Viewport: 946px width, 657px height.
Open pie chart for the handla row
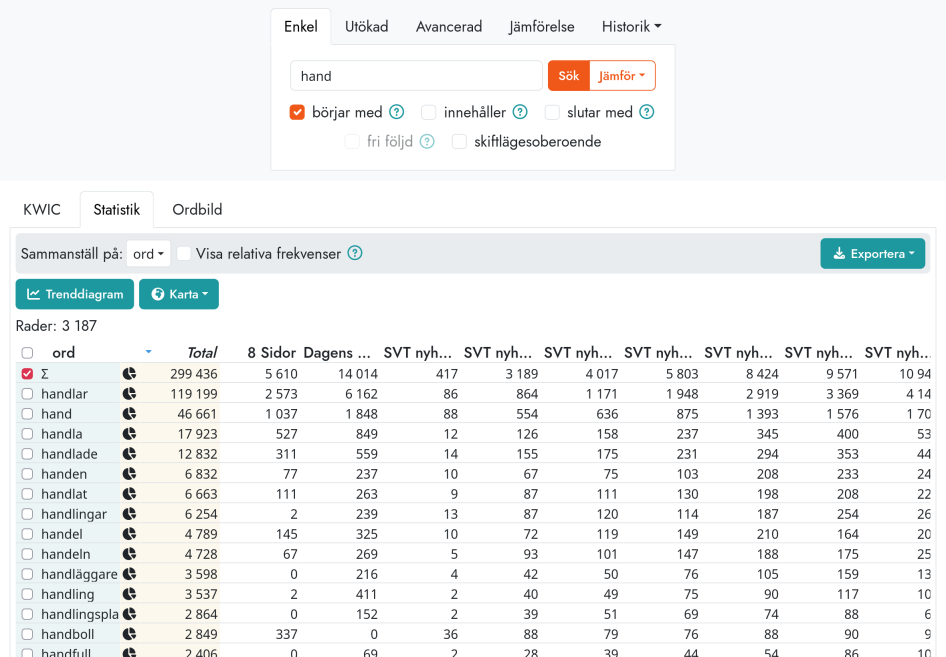point(129,434)
